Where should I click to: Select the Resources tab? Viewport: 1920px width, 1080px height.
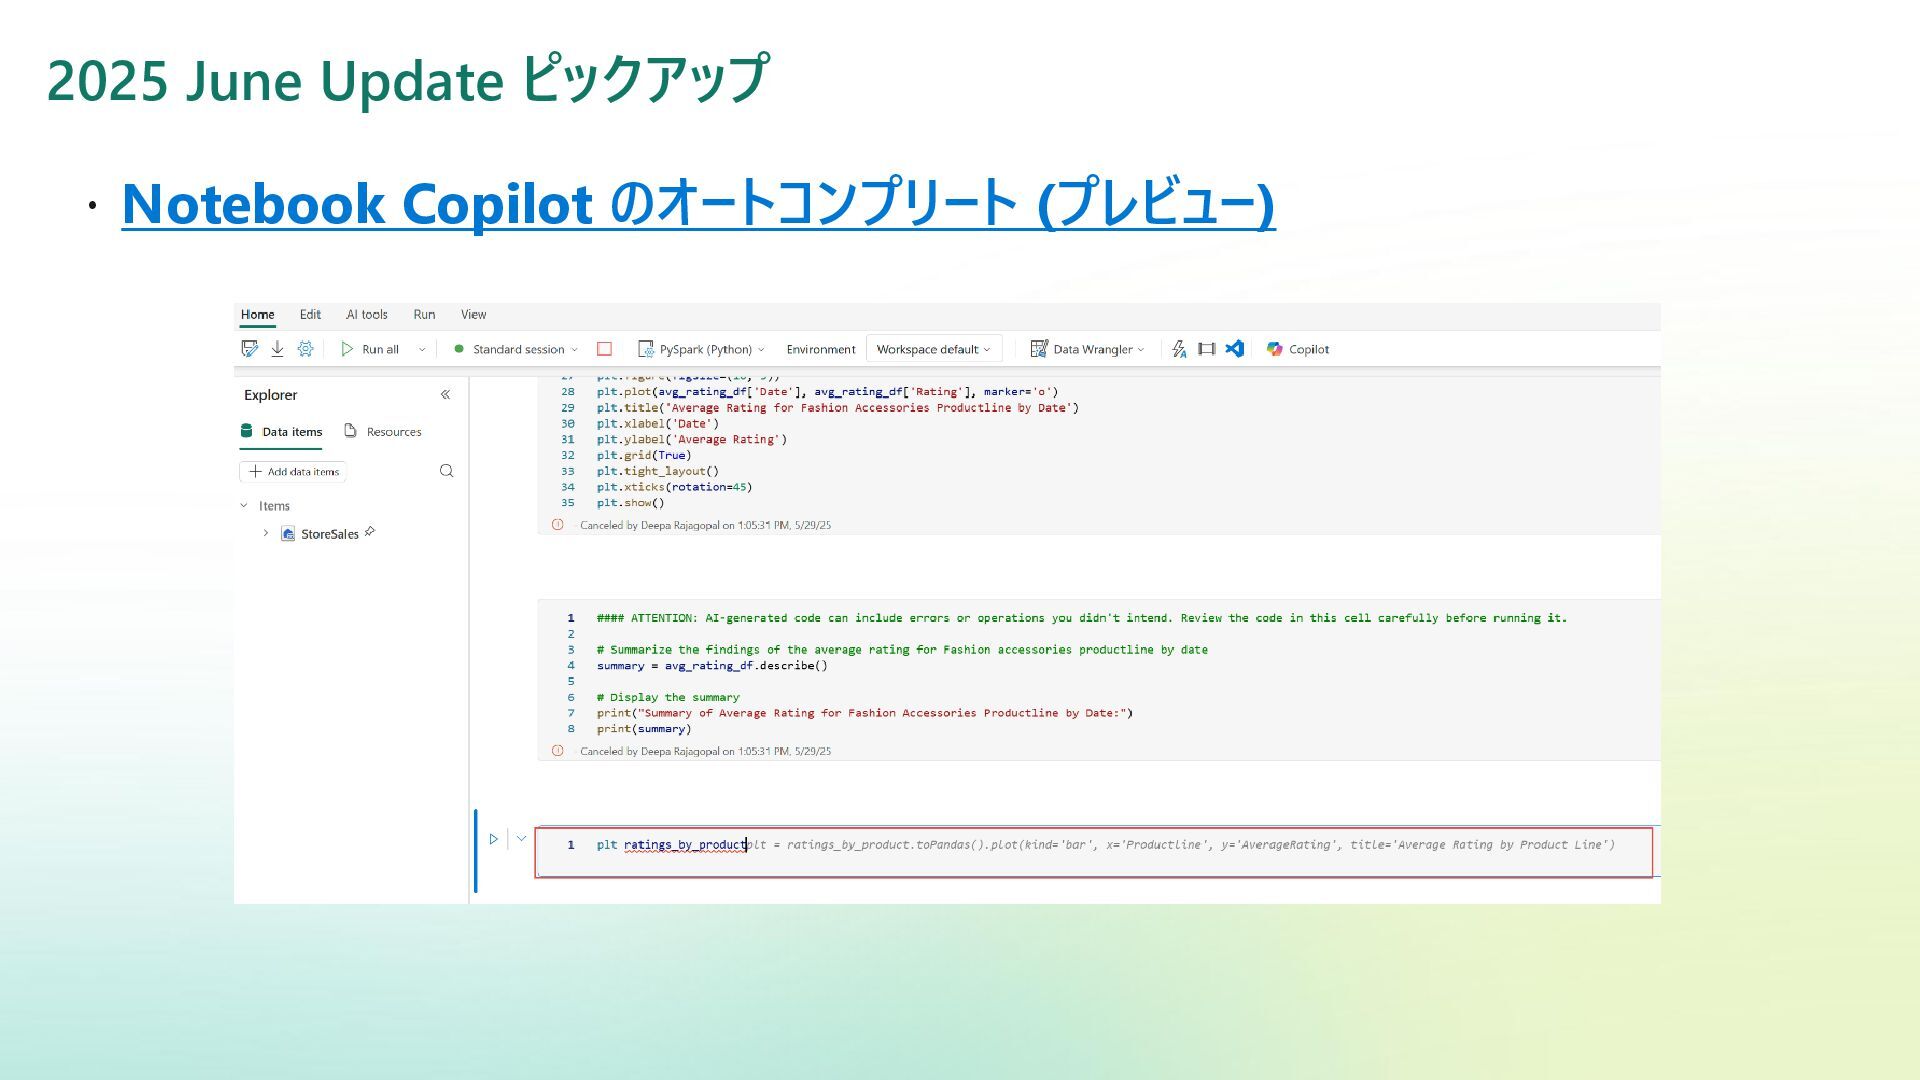[x=383, y=432]
